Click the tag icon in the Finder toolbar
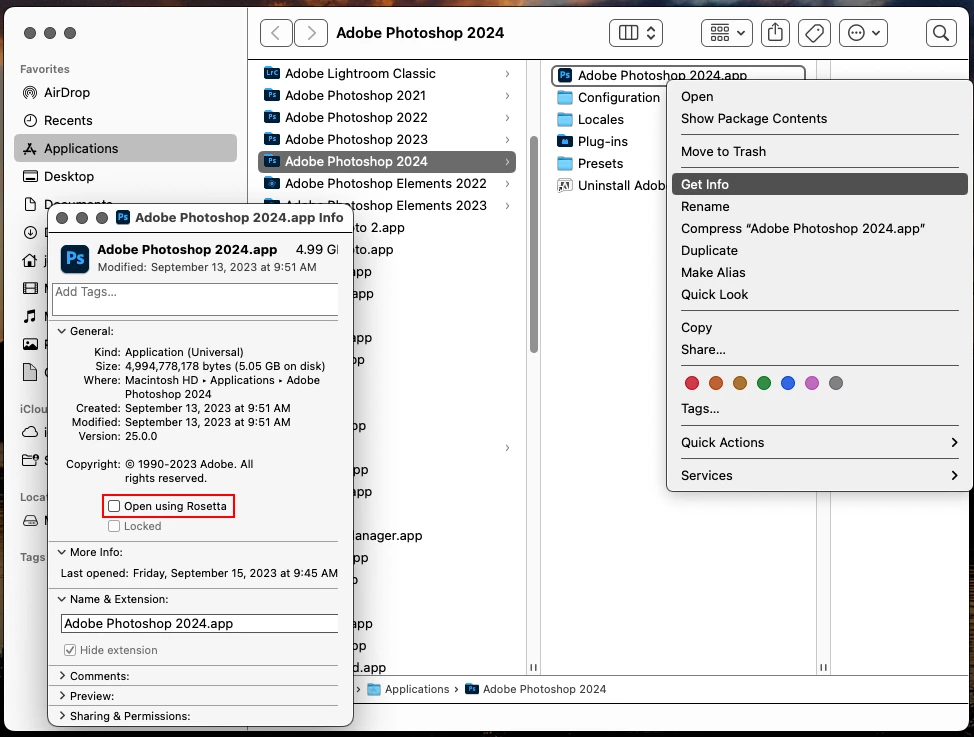Image resolution: width=974 pixels, height=737 pixels. 814,33
